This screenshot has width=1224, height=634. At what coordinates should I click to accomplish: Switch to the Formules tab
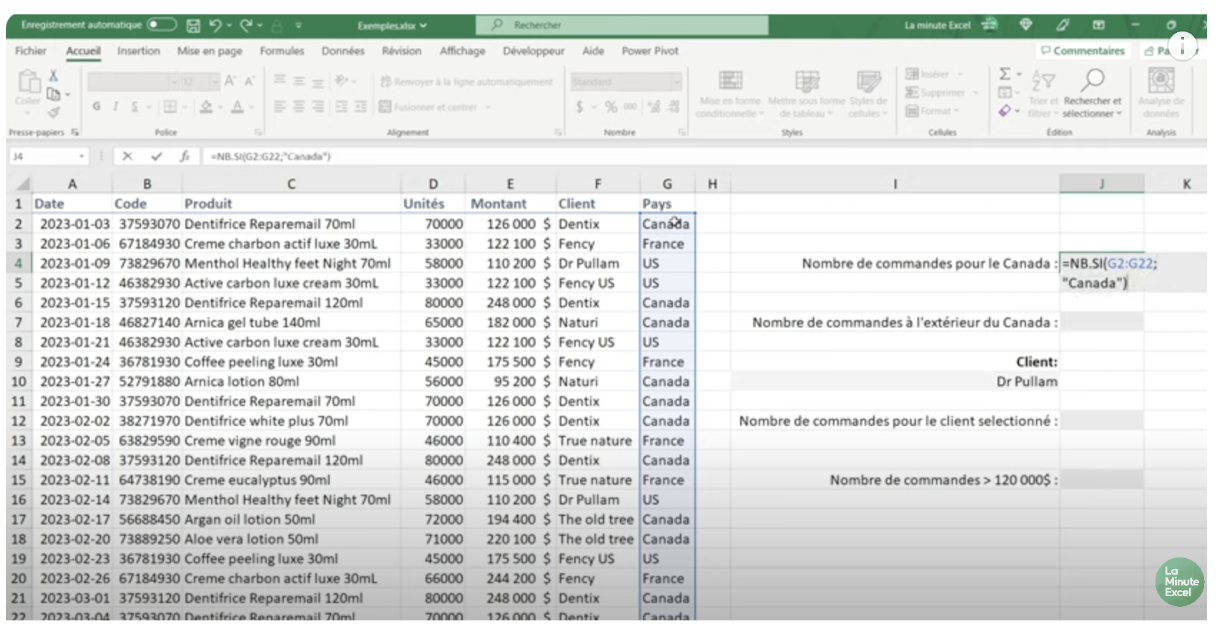(x=282, y=51)
